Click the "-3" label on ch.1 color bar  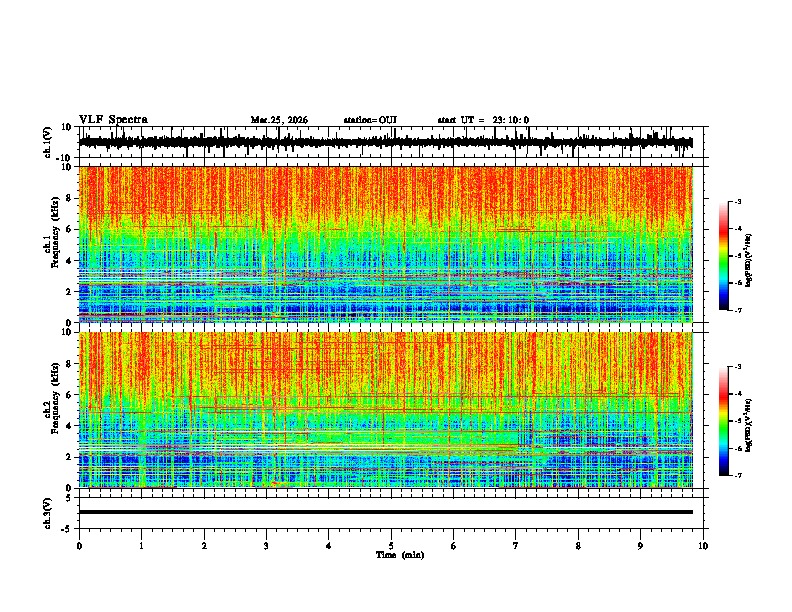click(x=738, y=201)
